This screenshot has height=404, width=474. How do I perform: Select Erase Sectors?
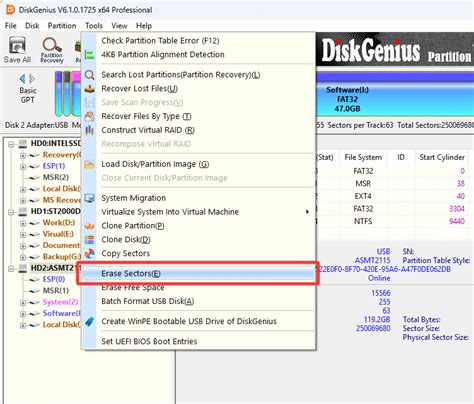click(198, 274)
